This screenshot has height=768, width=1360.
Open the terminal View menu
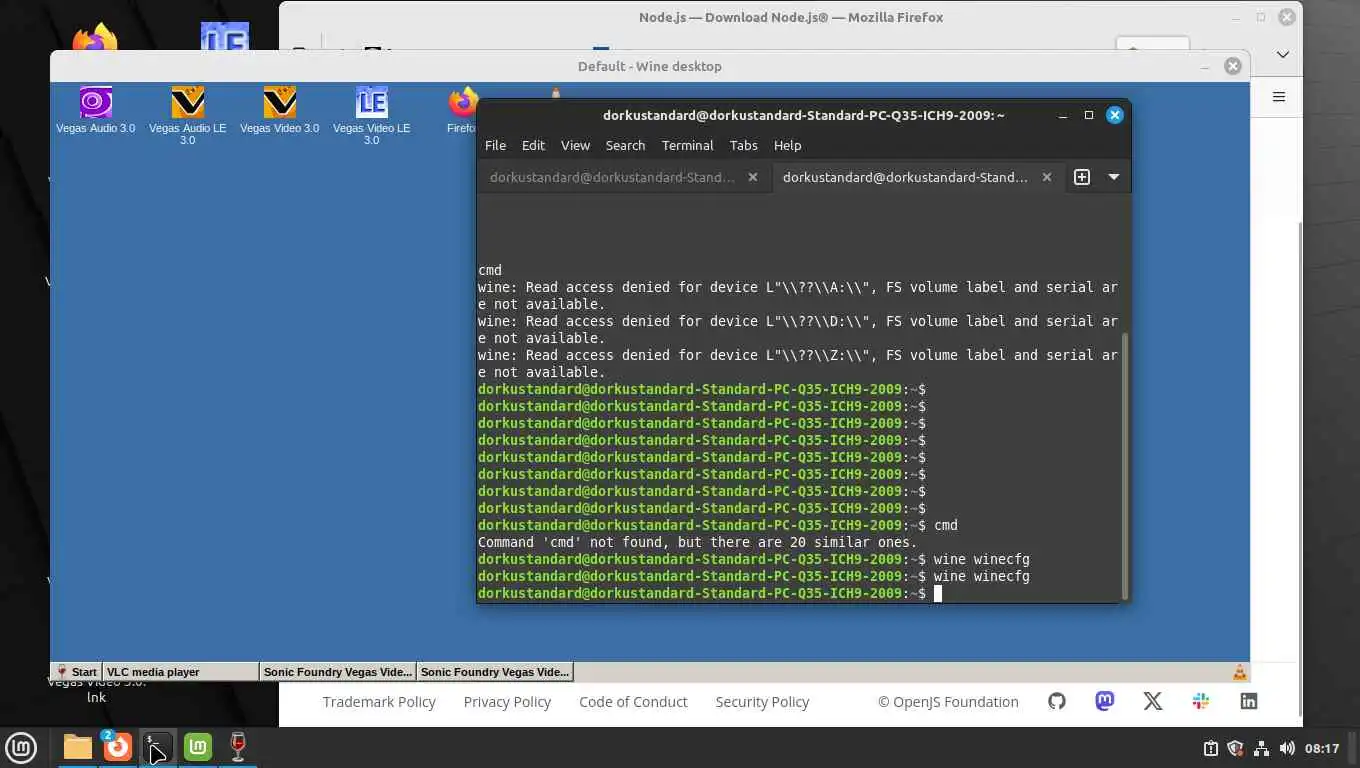click(575, 145)
